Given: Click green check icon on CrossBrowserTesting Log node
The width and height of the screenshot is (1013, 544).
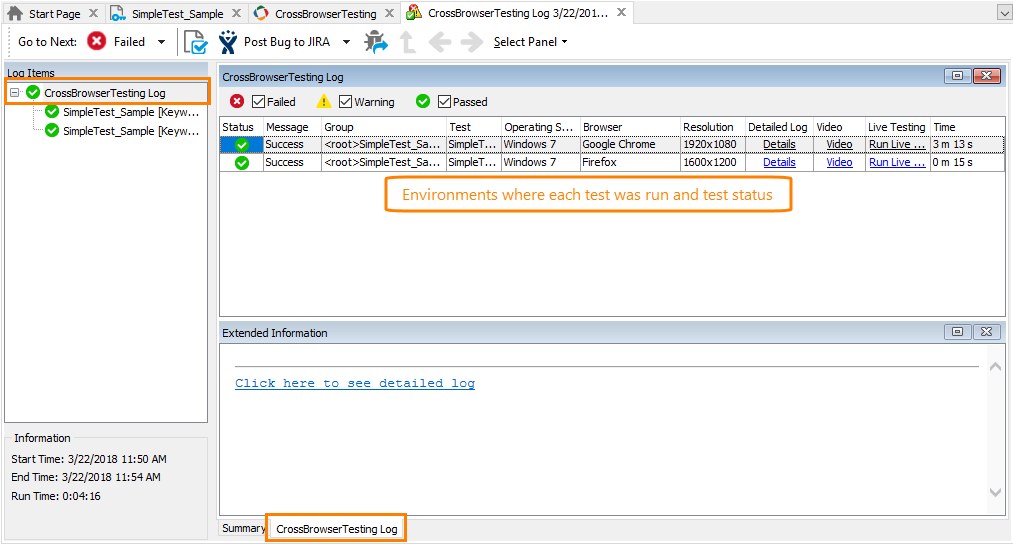Looking at the screenshot, I should click(33, 93).
